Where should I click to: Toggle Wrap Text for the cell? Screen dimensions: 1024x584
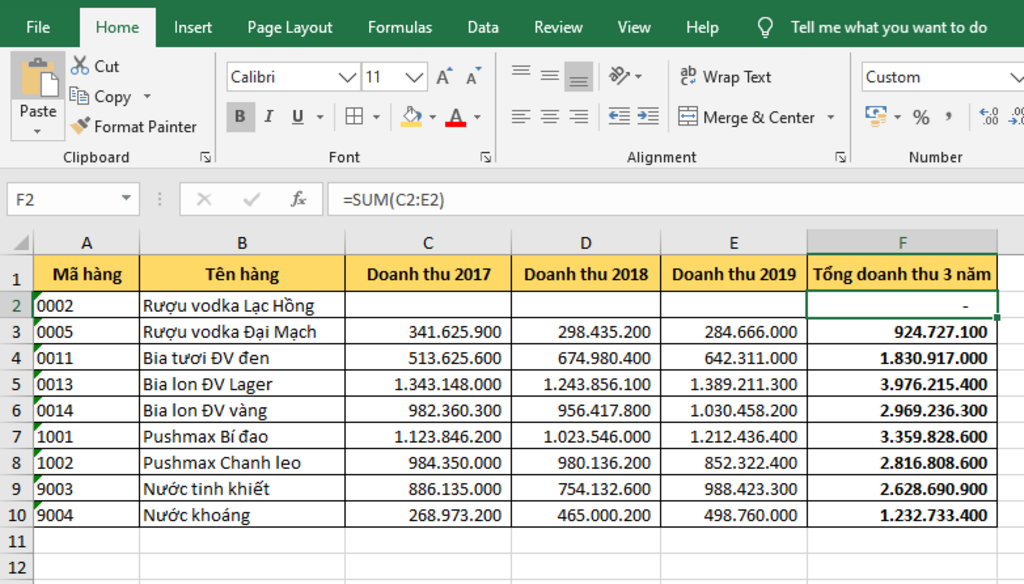click(x=726, y=77)
